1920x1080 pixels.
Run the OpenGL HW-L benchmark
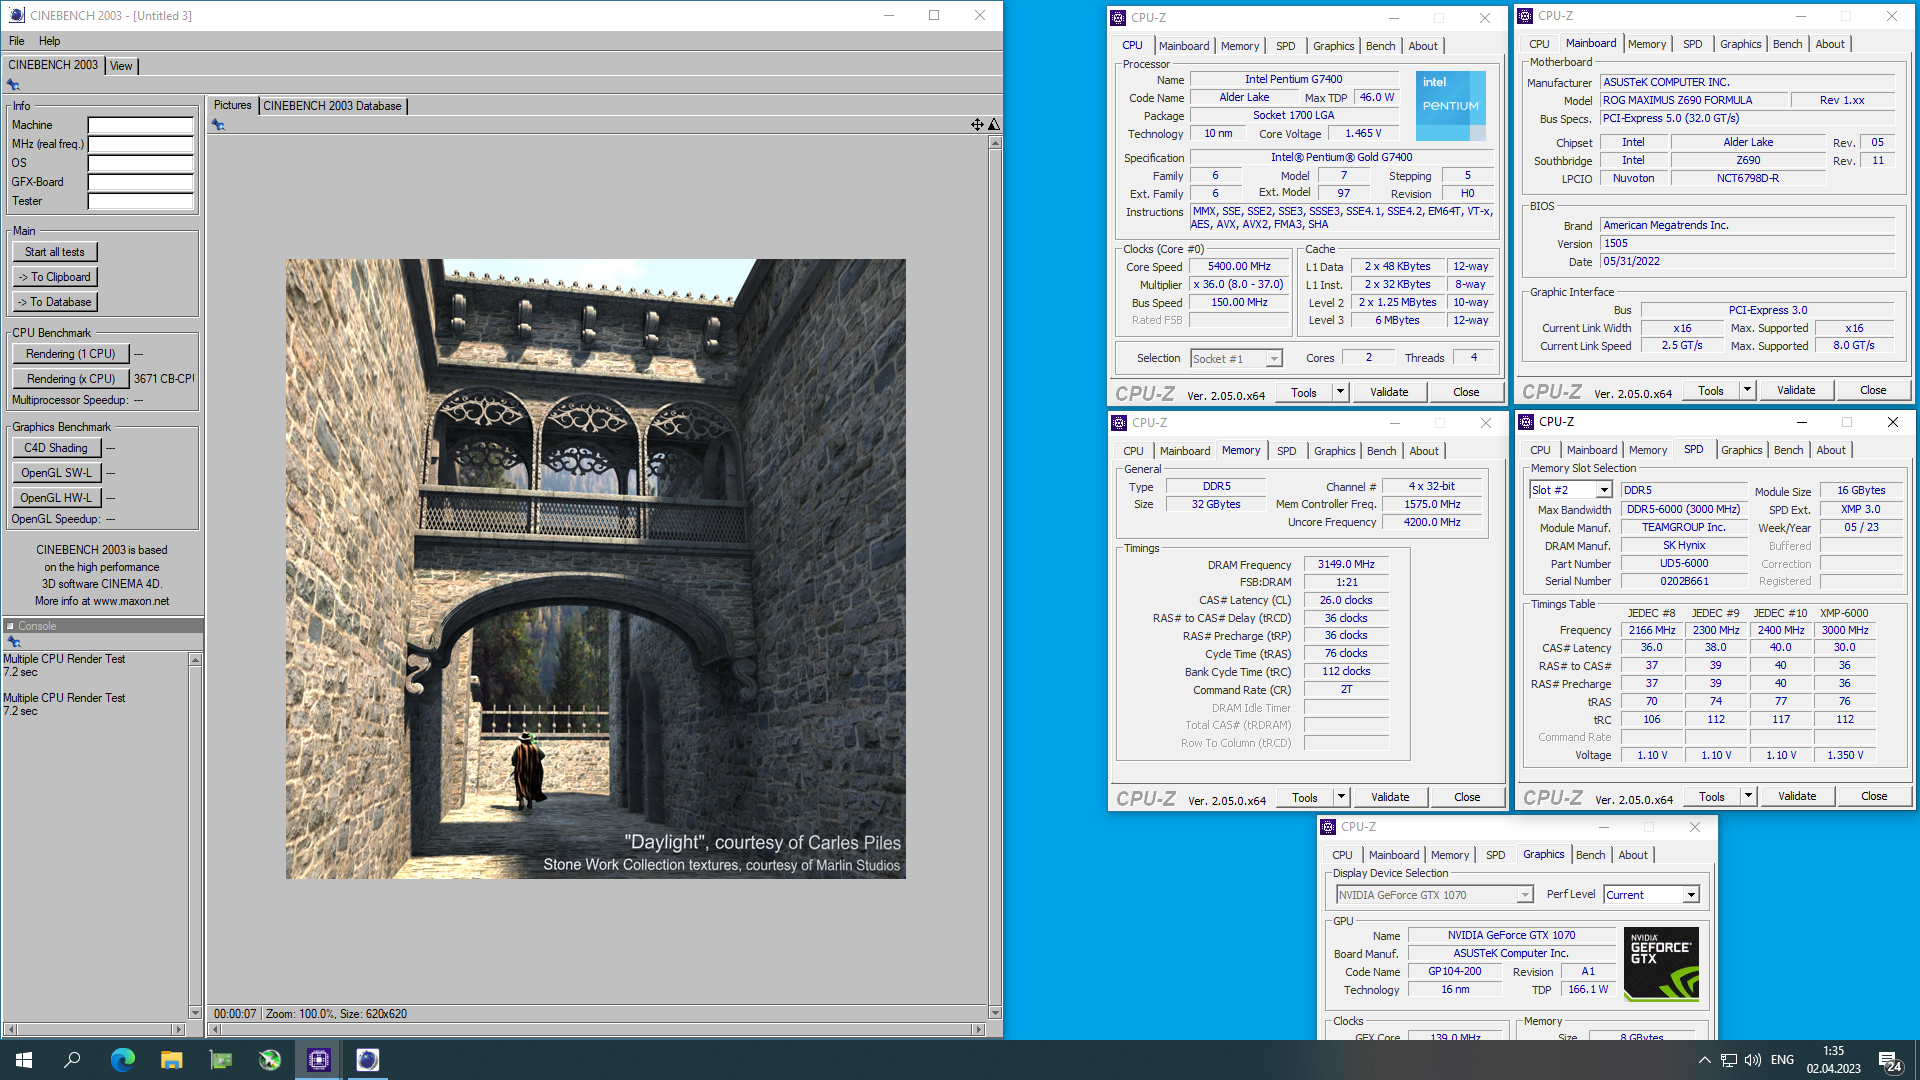point(56,498)
